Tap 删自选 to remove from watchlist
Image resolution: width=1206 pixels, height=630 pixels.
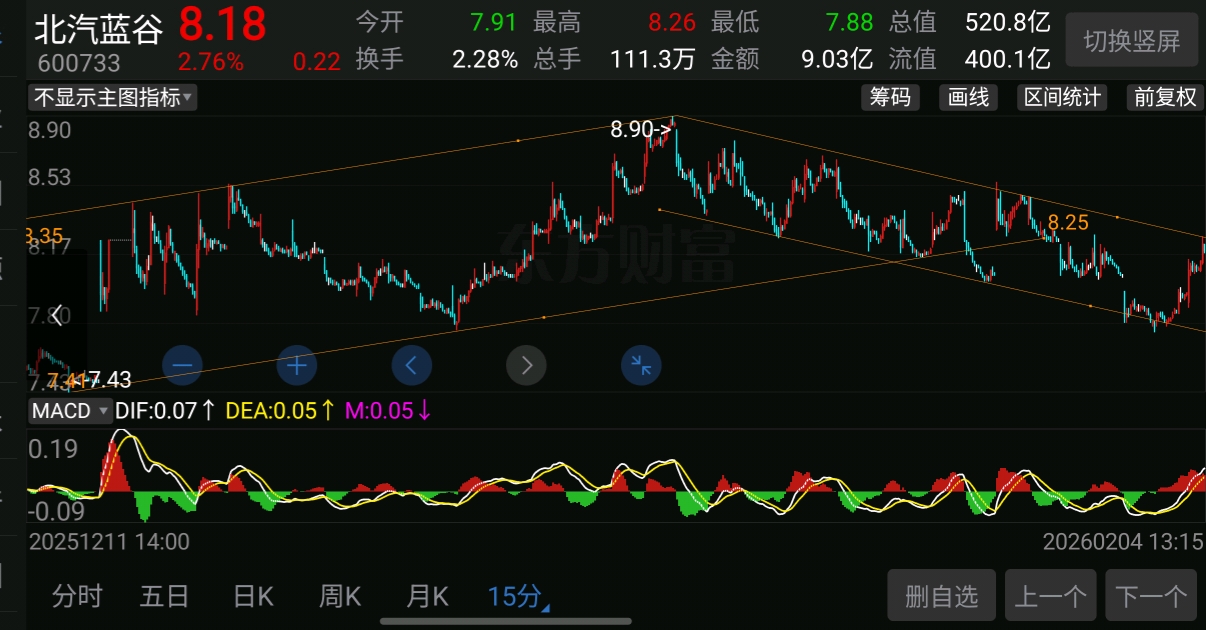pos(941,597)
